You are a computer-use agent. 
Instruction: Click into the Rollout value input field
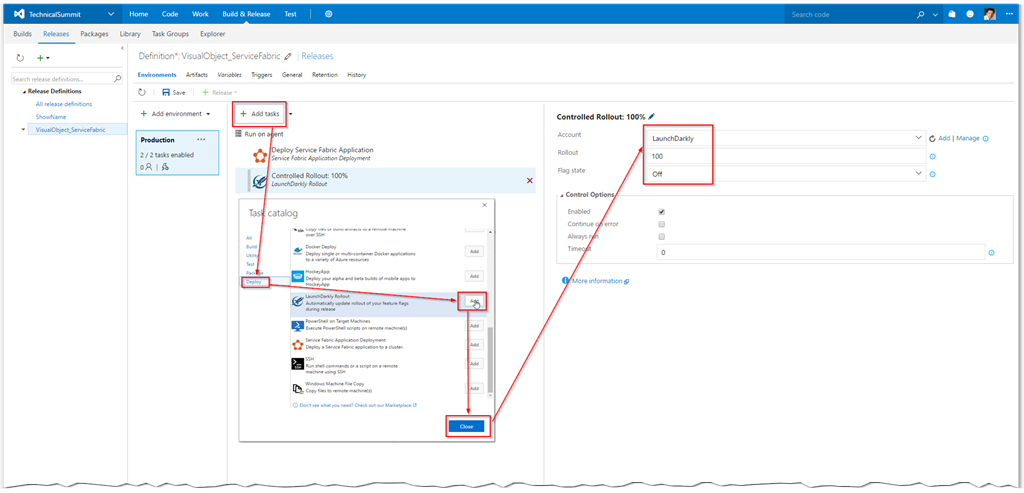[780, 156]
